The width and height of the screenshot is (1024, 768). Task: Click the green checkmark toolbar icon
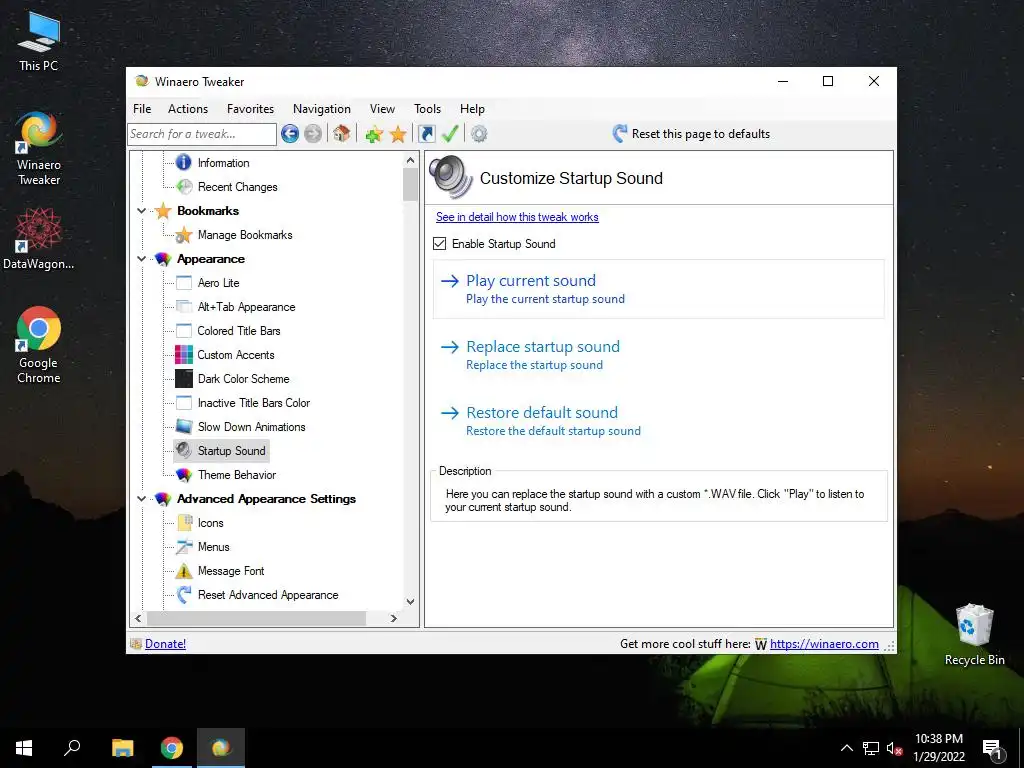450,134
